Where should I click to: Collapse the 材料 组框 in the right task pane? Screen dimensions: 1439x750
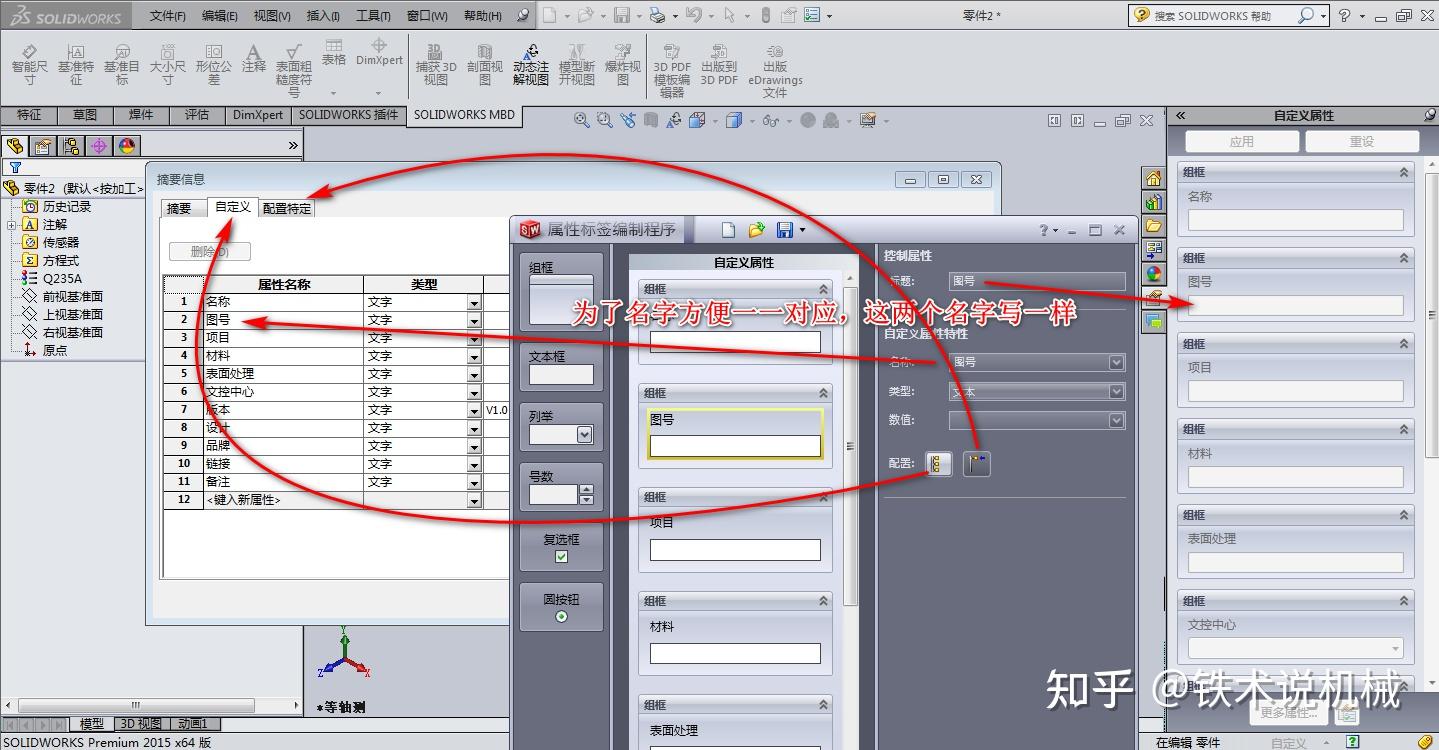pyautogui.click(x=1404, y=429)
